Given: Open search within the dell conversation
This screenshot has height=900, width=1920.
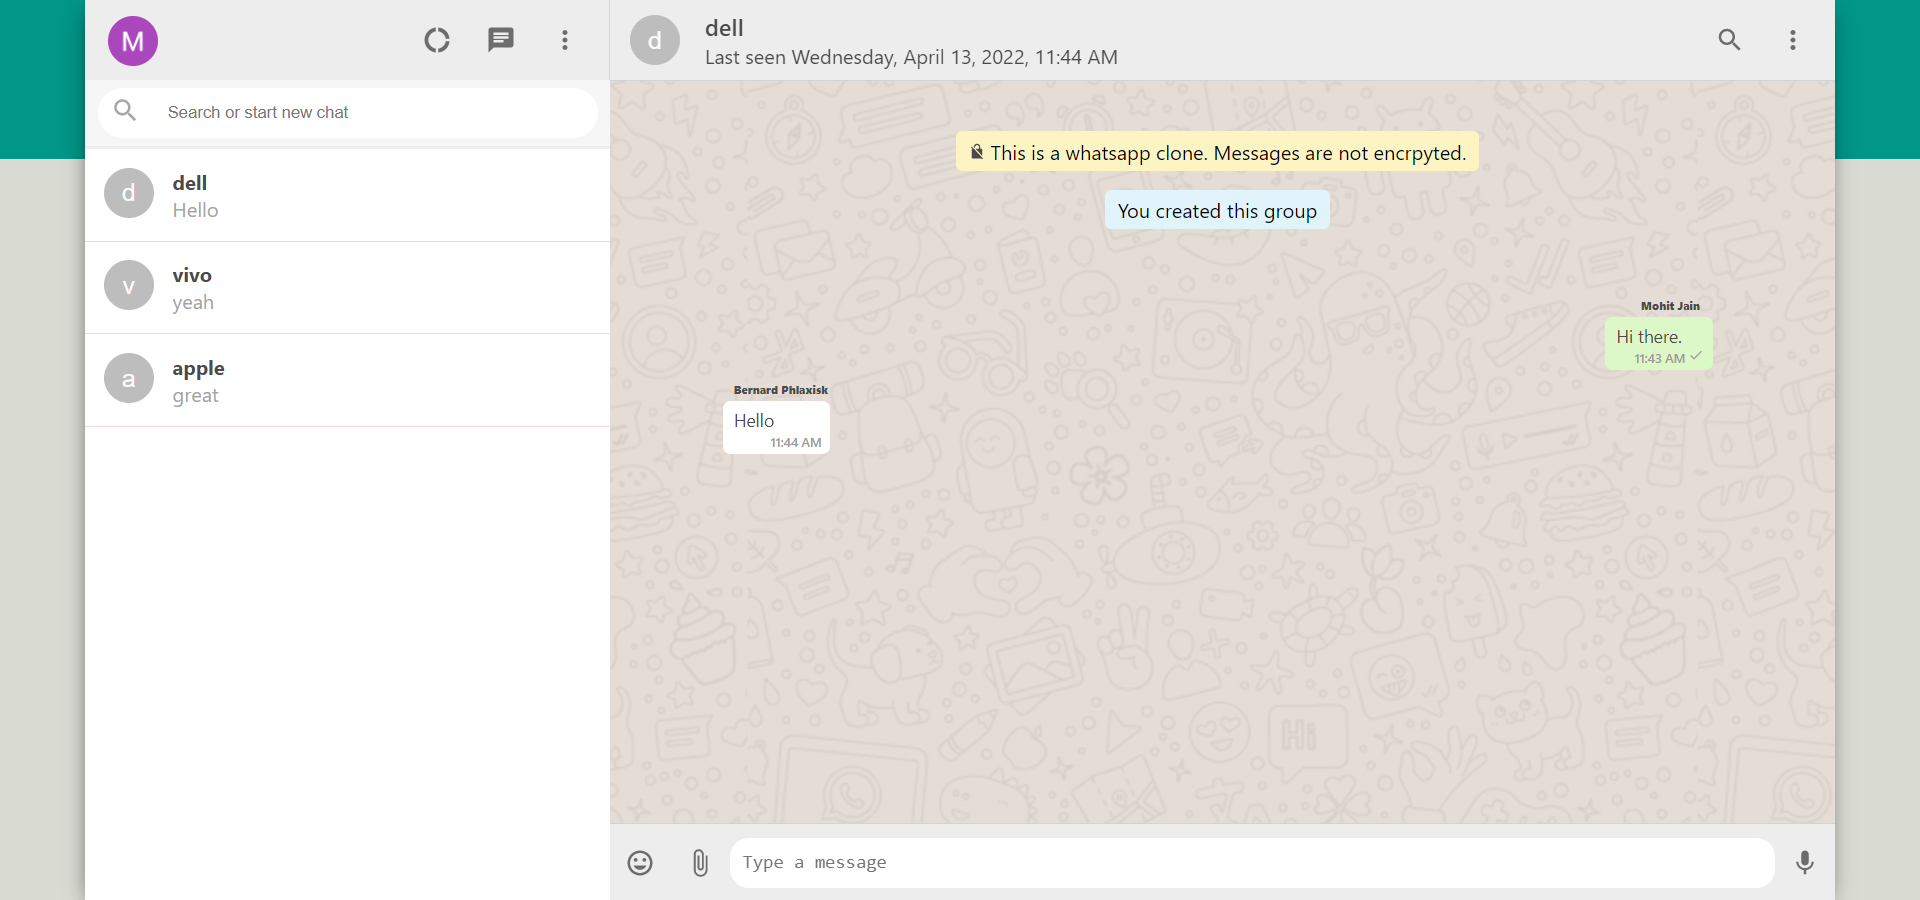Looking at the screenshot, I should pos(1729,40).
